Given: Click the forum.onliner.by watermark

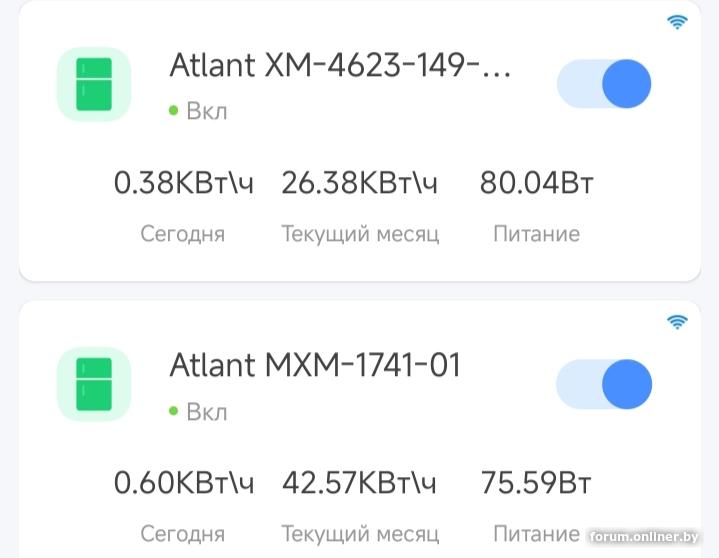Looking at the screenshot, I should pyautogui.click(x=650, y=538).
